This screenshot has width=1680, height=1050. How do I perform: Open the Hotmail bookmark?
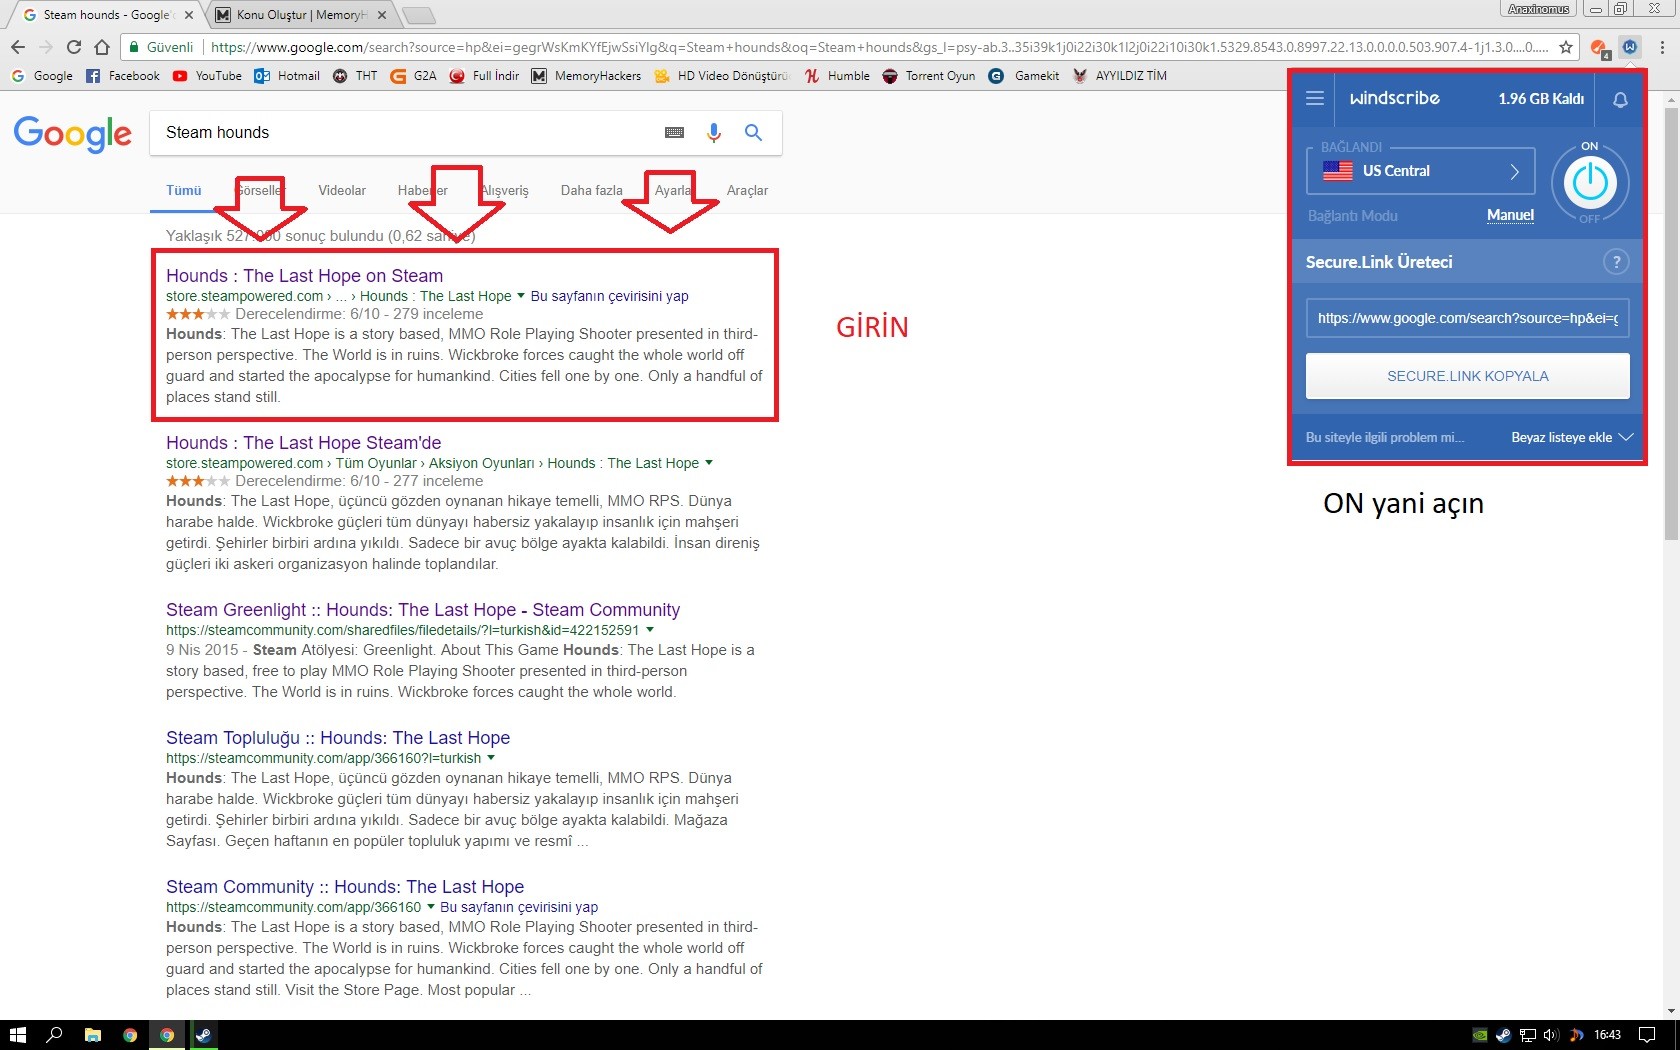(287, 76)
